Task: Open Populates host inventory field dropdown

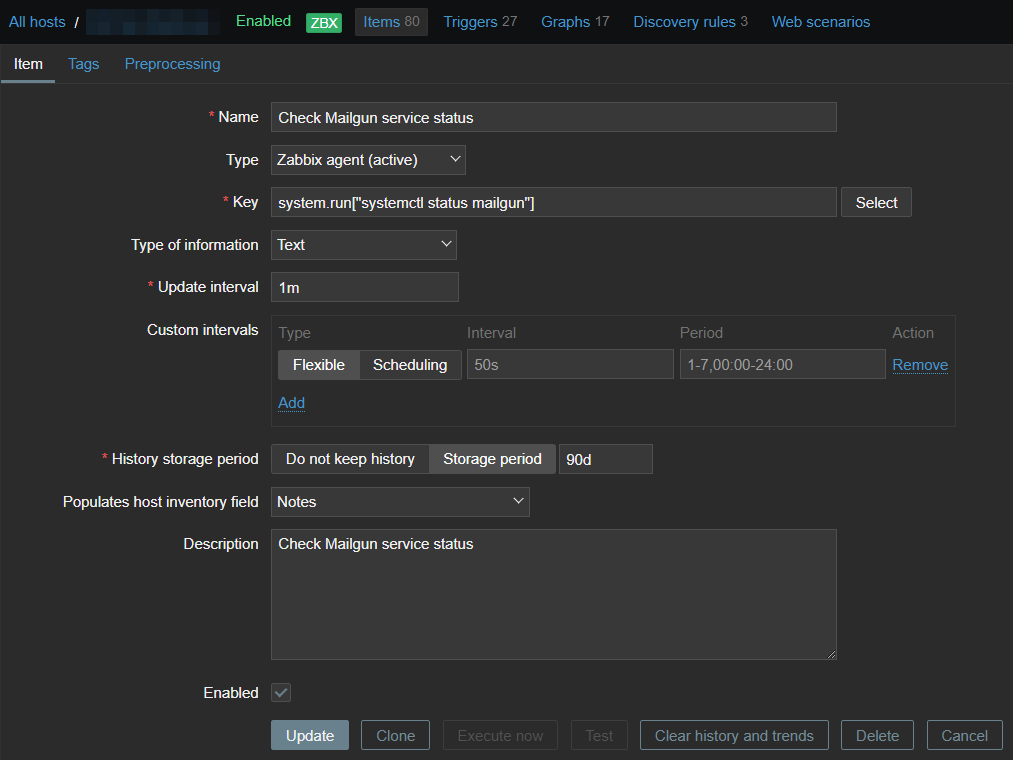Action: point(400,502)
